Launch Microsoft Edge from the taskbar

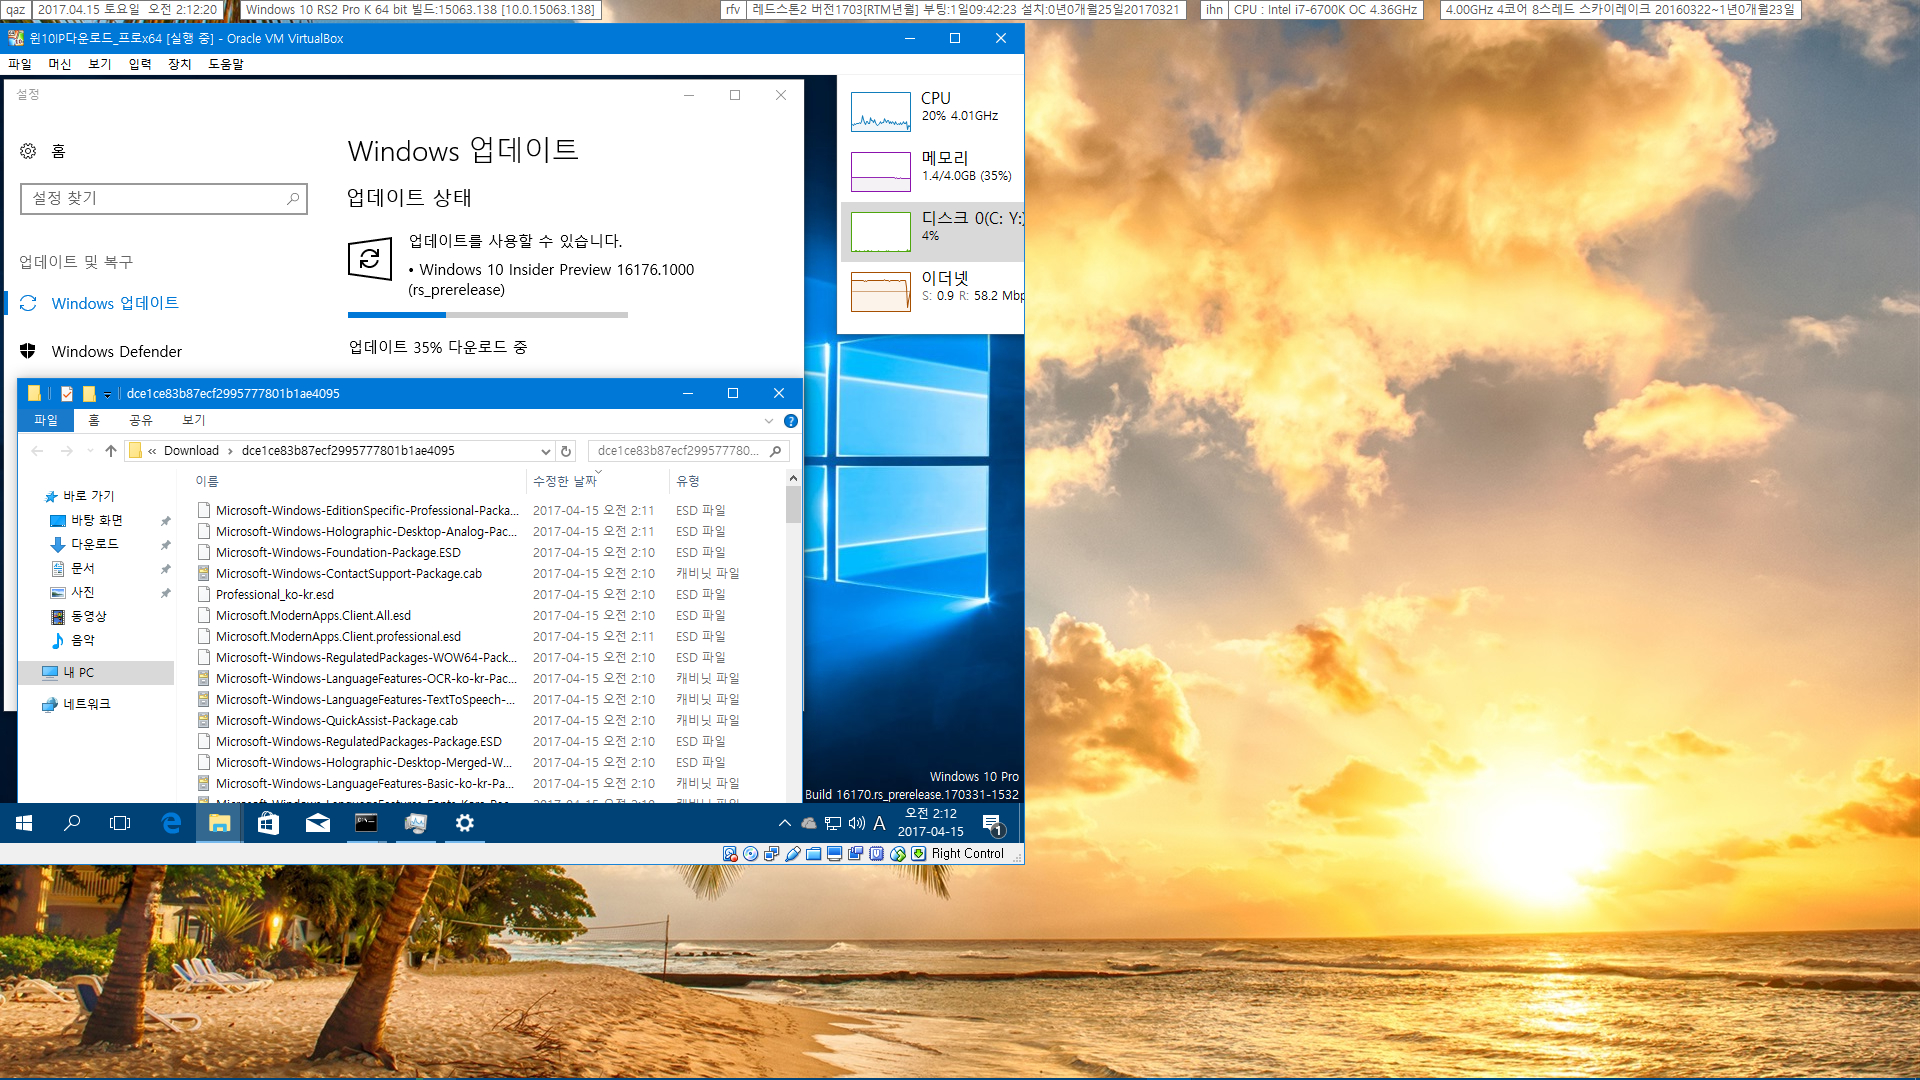point(171,823)
